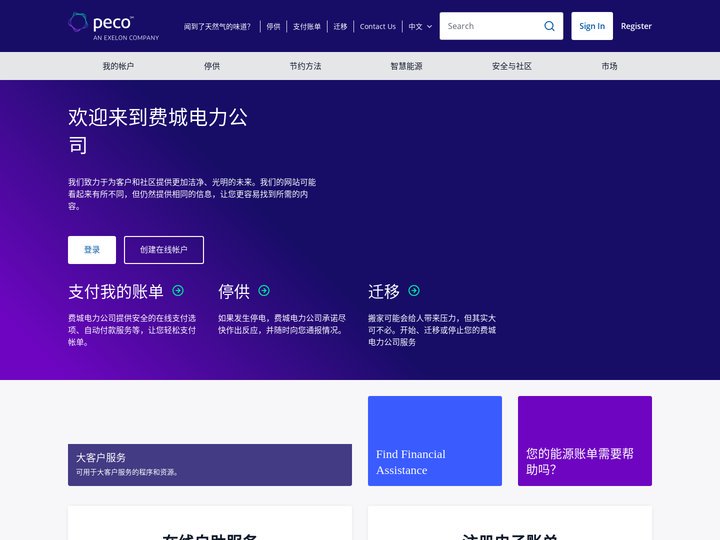Viewport: 720px width, 540px height.
Task: Open 迁移 heading link in hero
Action: (384, 291)
